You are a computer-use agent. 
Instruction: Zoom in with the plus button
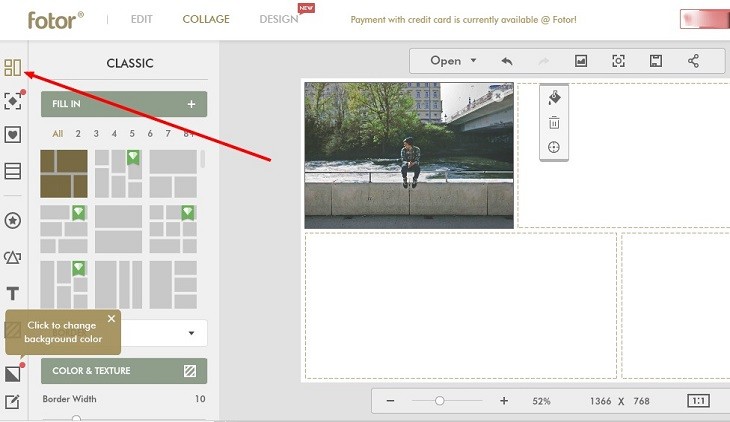pos(504,401)
